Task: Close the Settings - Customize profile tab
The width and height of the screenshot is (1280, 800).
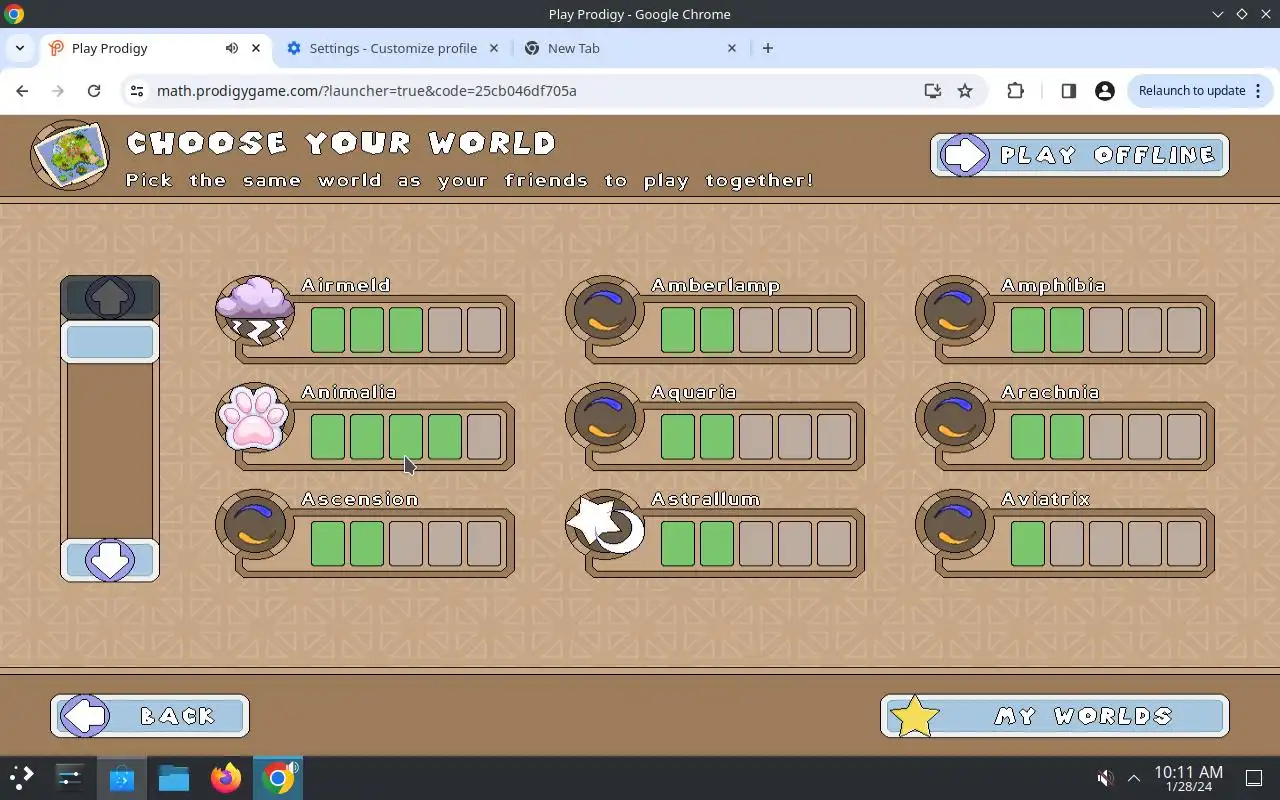Action: tap(494, 48)
